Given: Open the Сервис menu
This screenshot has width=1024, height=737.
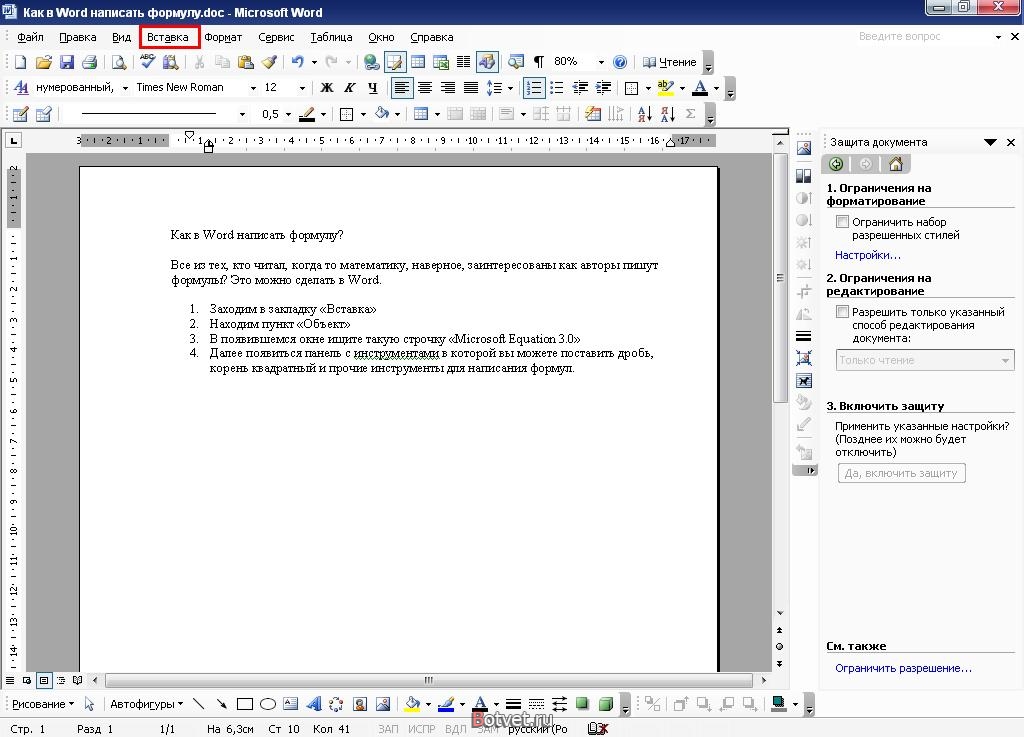Looking at the screenshot, I should (276, 37).
